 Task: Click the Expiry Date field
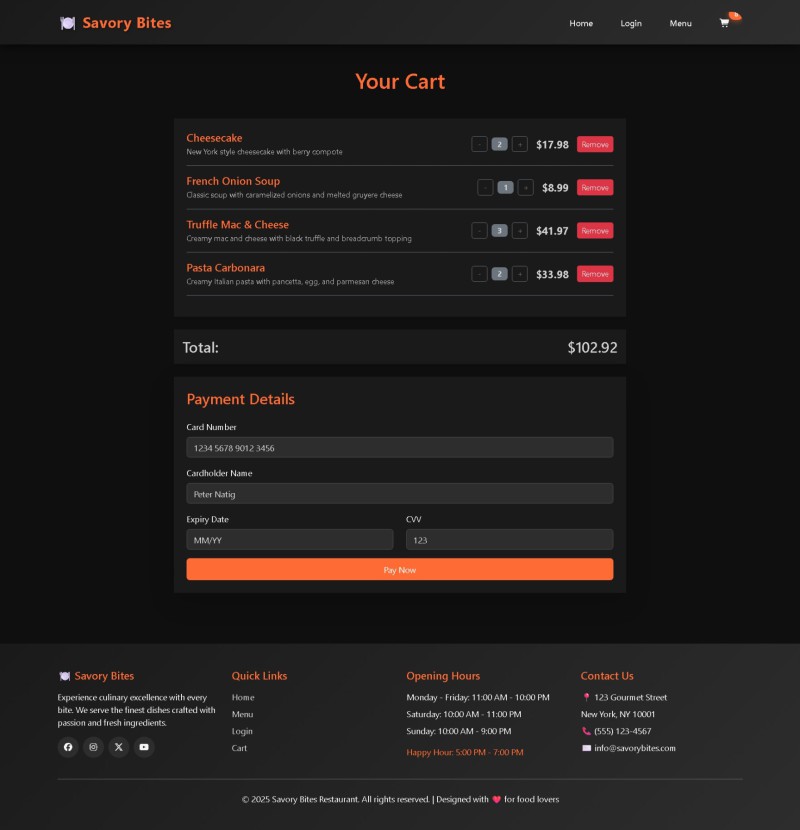click(x=289, y=540)
